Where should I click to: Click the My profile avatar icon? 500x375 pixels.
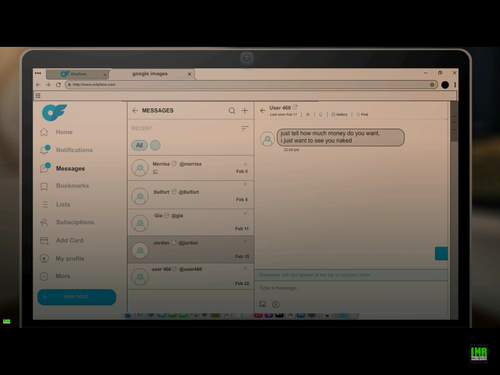tap(44, 258)
